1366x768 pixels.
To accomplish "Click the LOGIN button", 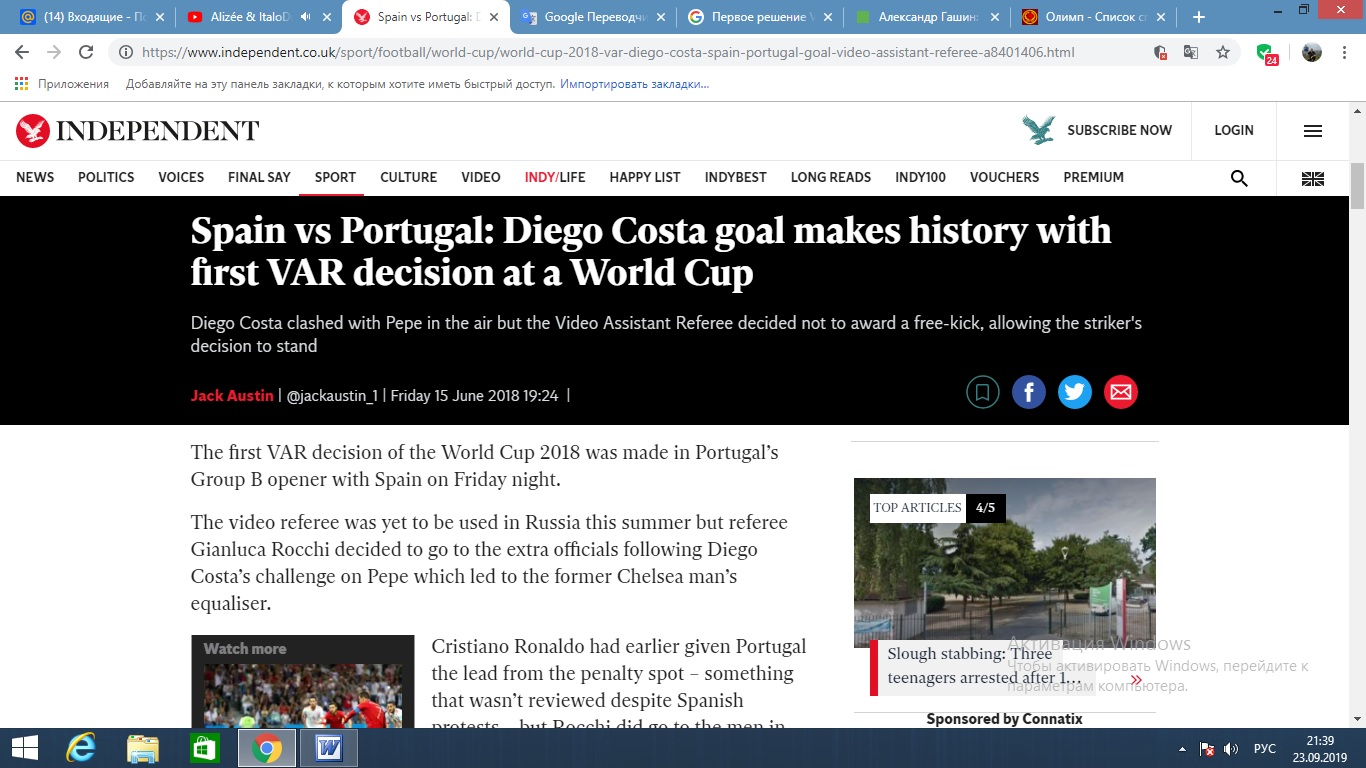I will [x=1234, y=130].
